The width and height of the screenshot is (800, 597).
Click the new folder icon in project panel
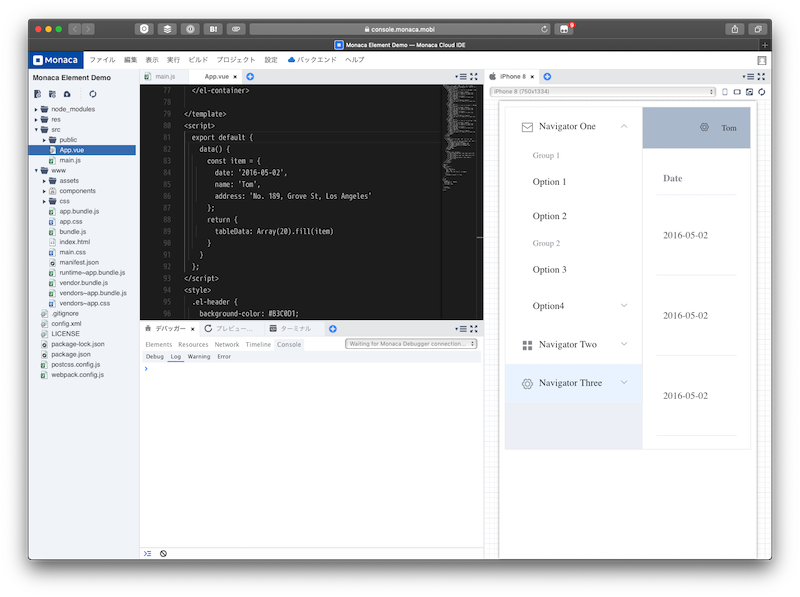(52, 94)
